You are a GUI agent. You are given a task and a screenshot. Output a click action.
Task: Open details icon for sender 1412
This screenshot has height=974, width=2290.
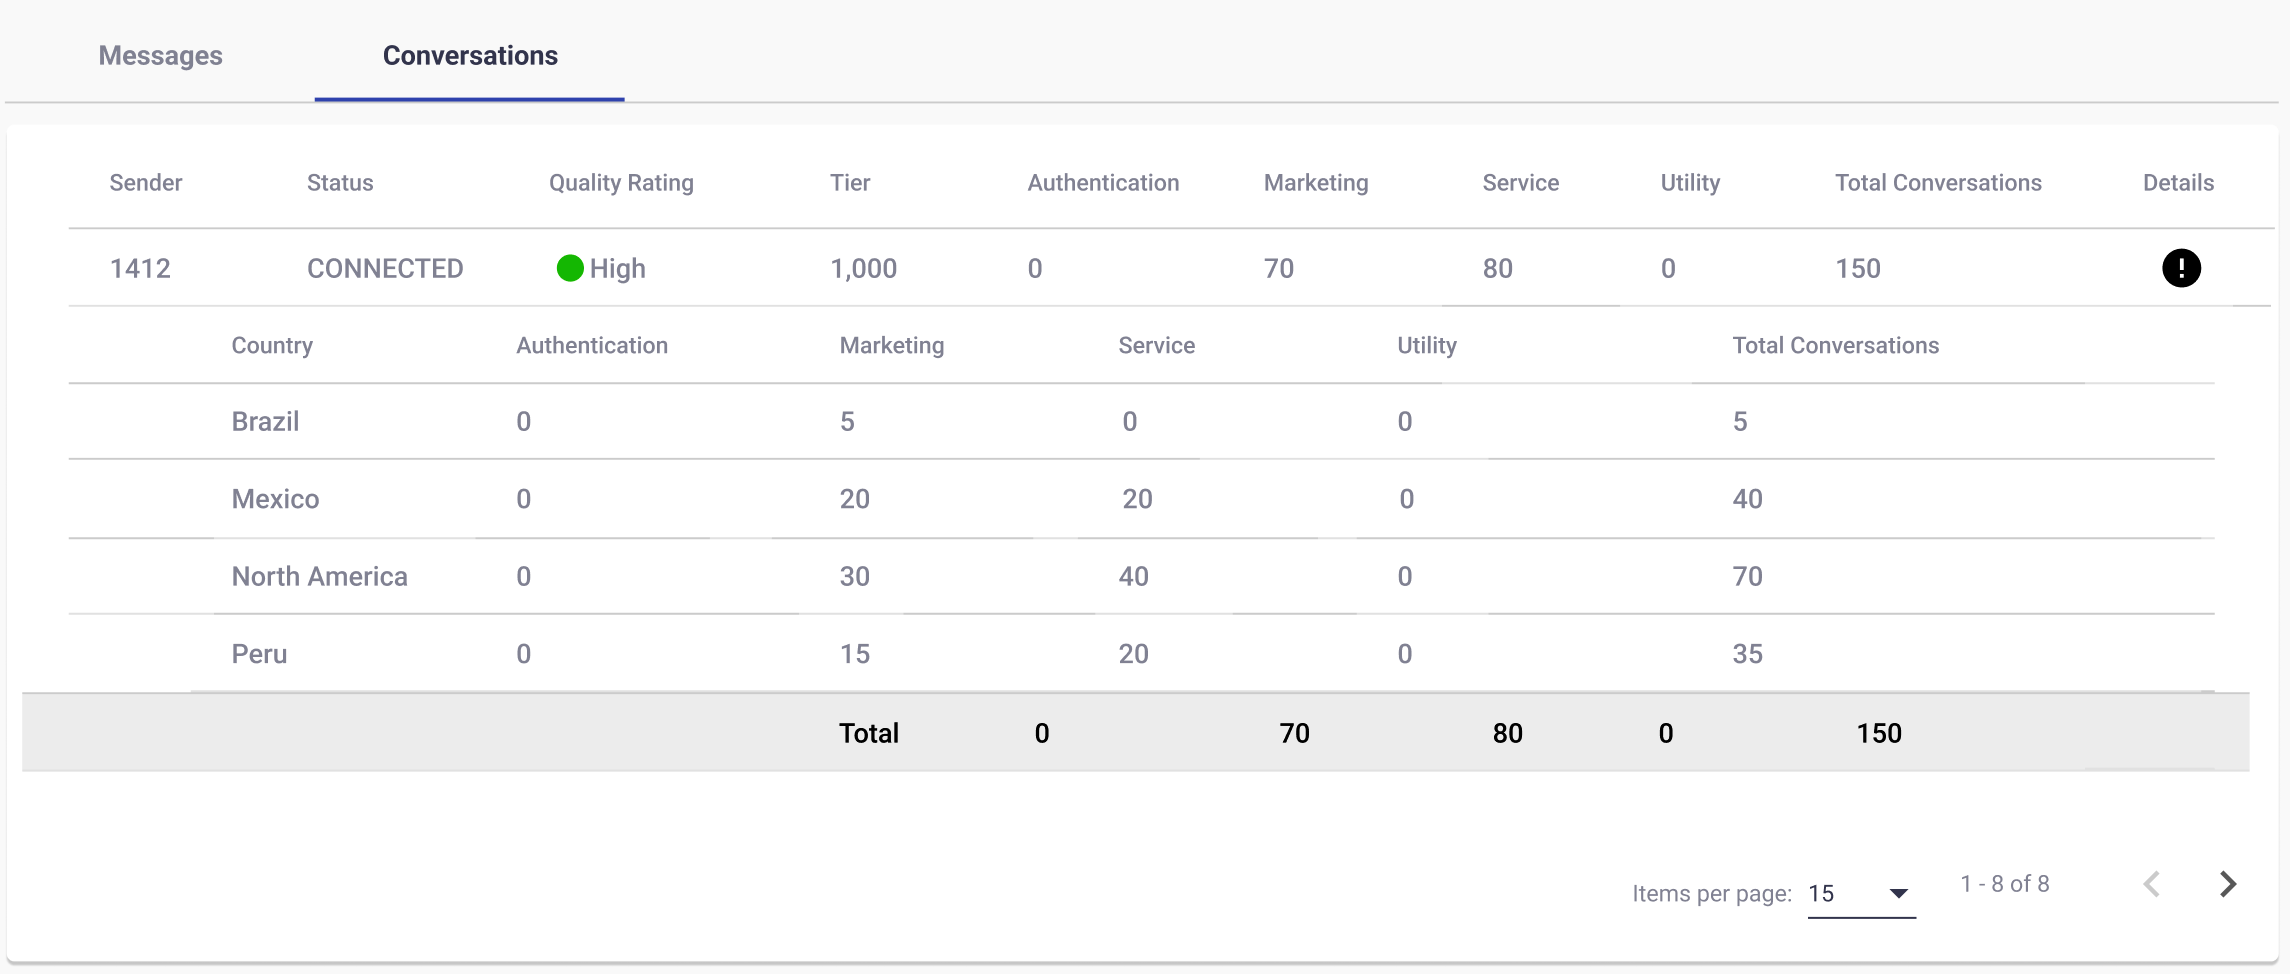point(2181,268)
